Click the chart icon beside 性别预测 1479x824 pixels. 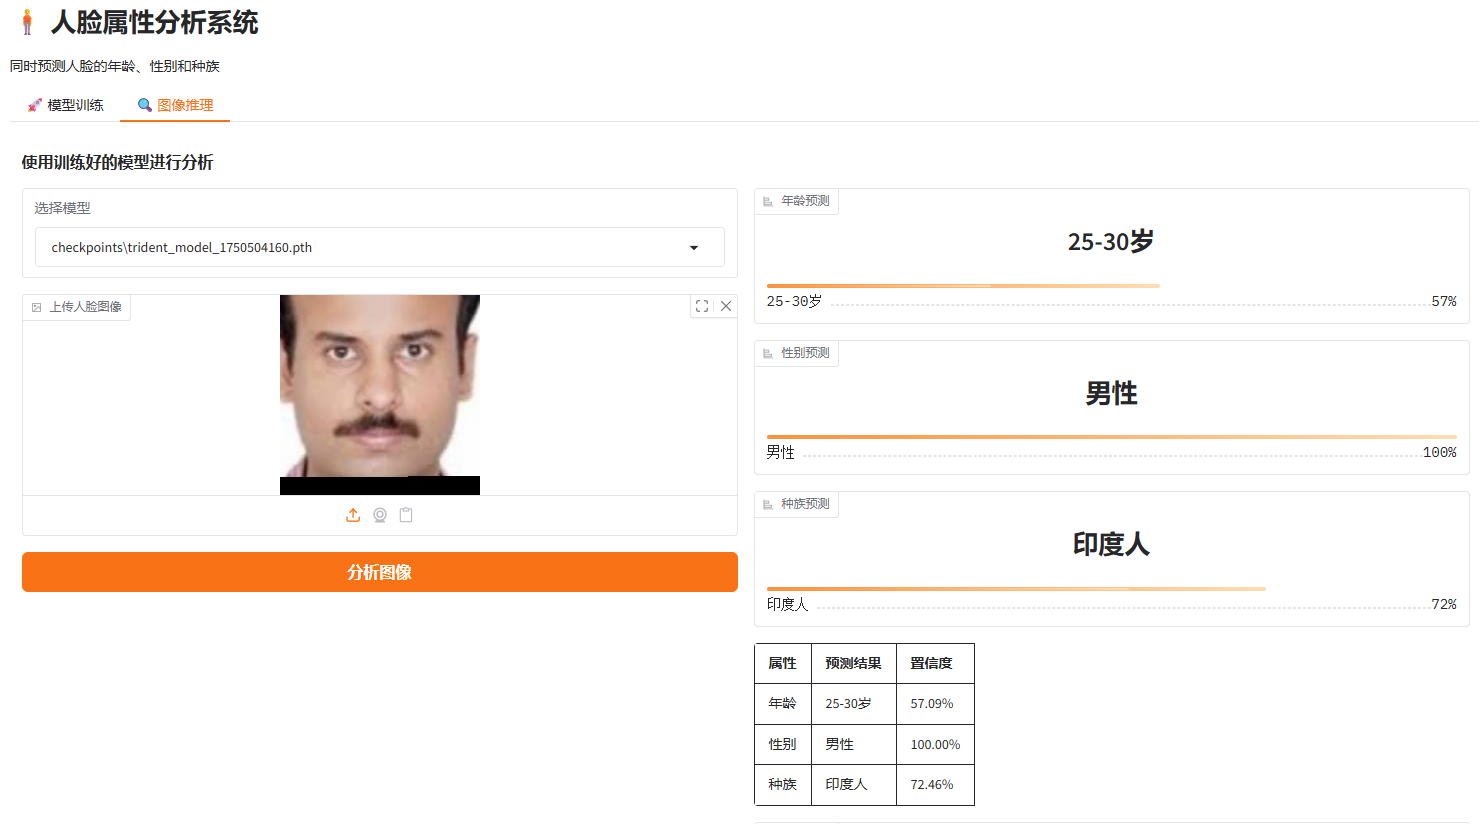(x=766, y=352)
